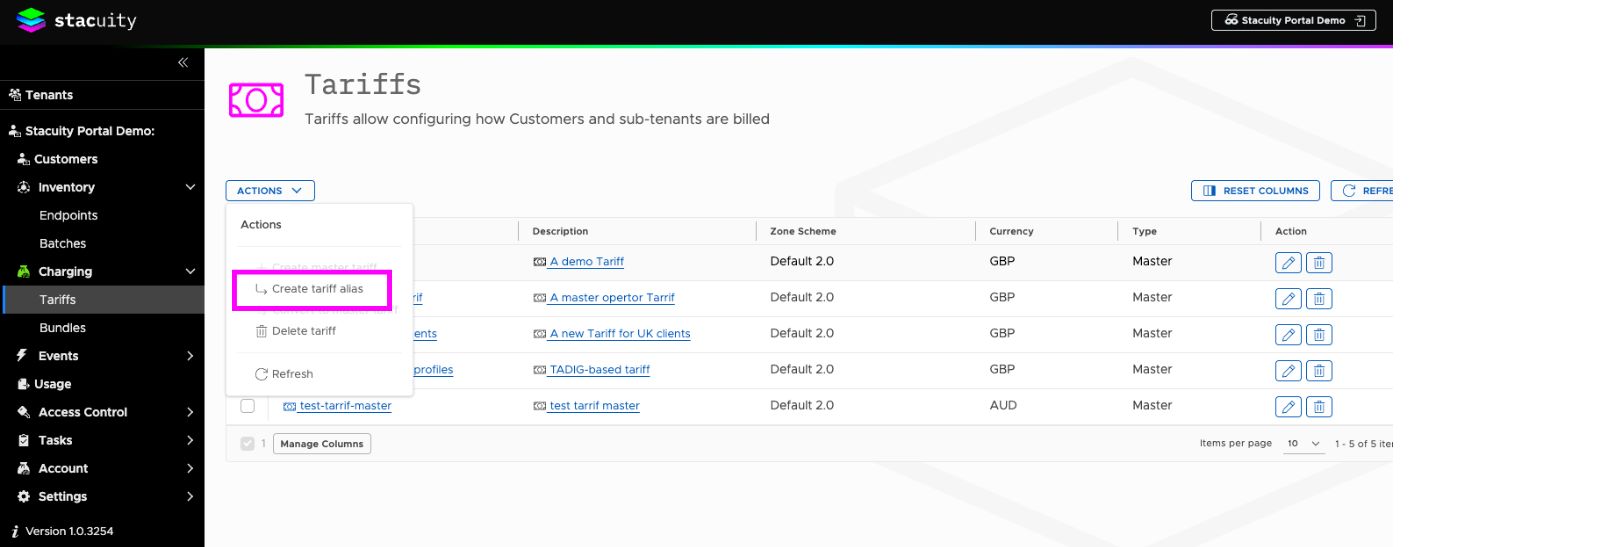Edit the TADIG-based tariff row
Viewport: 1624px width, 547px height.
pos(1288,371)
